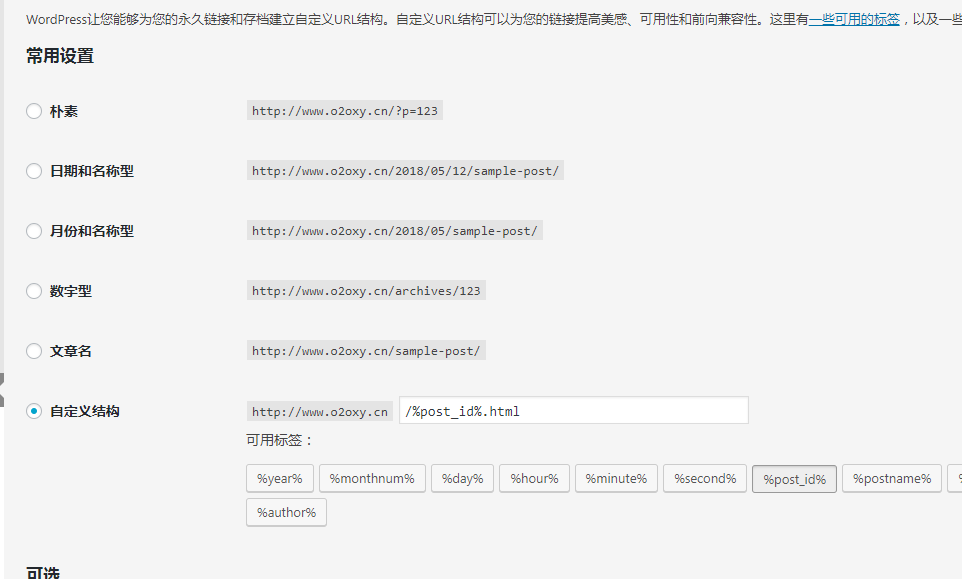Click the 可用标签： label
962x579 pixels.
[x=280, y=440]
